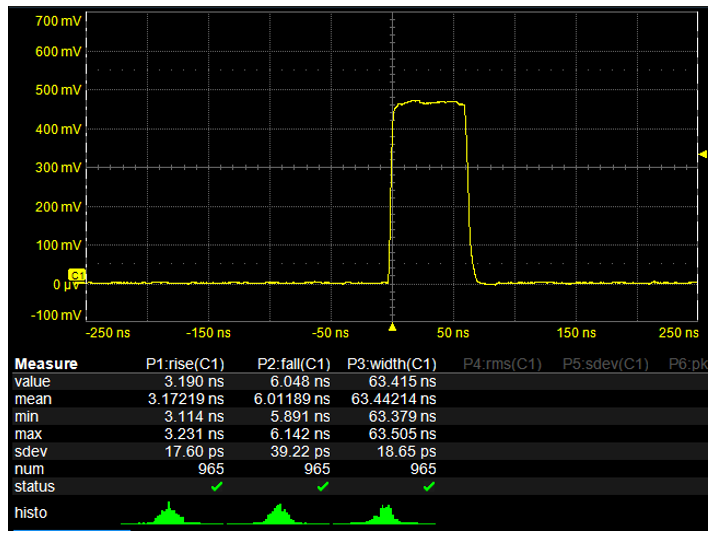Click the 50 ns time axis label

click(x=453, y=333)
